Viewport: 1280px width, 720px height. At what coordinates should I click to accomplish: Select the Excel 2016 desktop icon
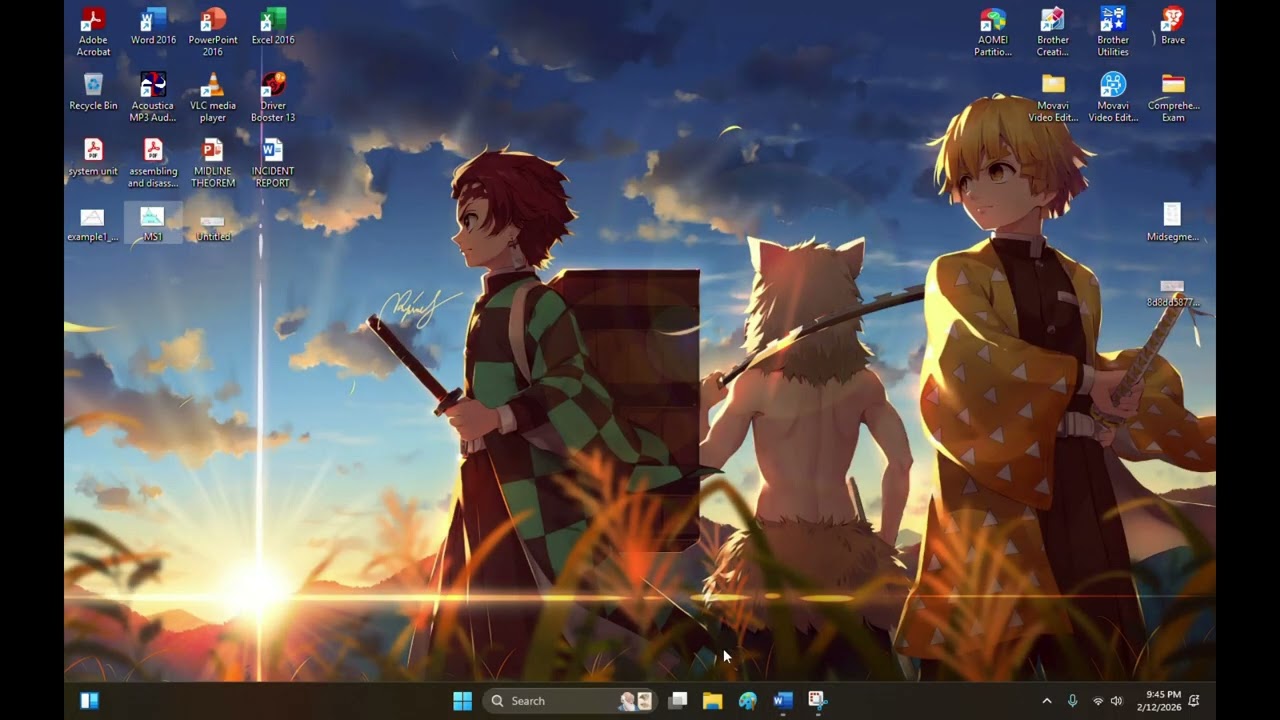click(x=273, y=27)
